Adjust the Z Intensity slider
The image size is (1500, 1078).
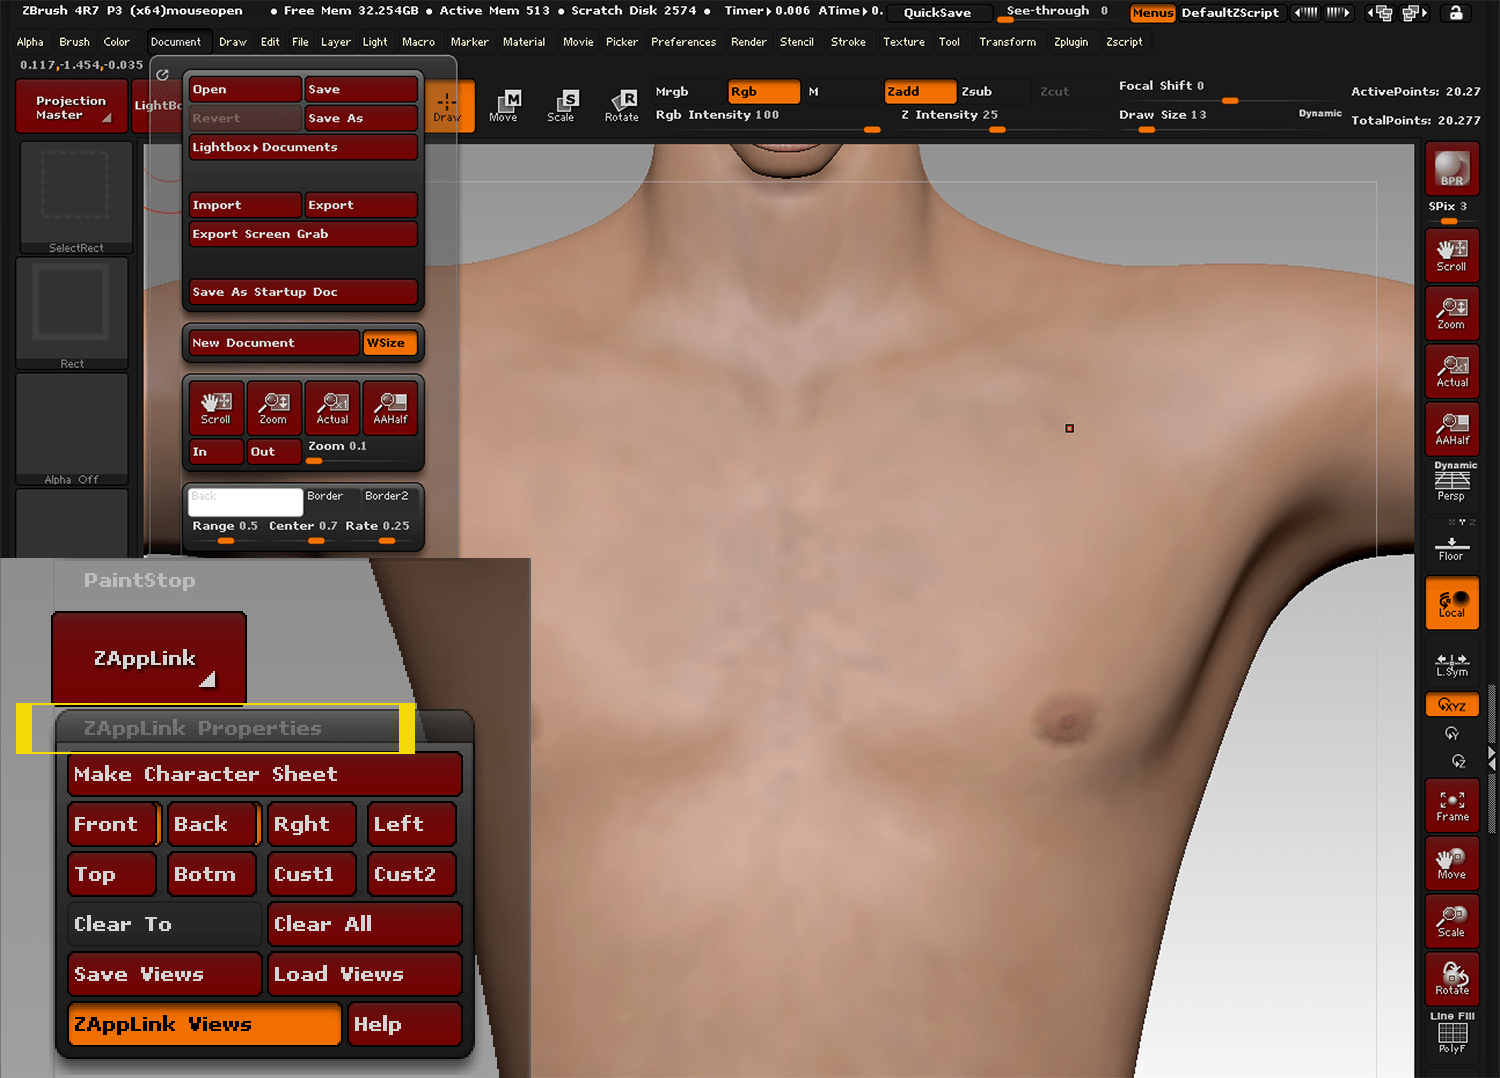pos(949,115)
